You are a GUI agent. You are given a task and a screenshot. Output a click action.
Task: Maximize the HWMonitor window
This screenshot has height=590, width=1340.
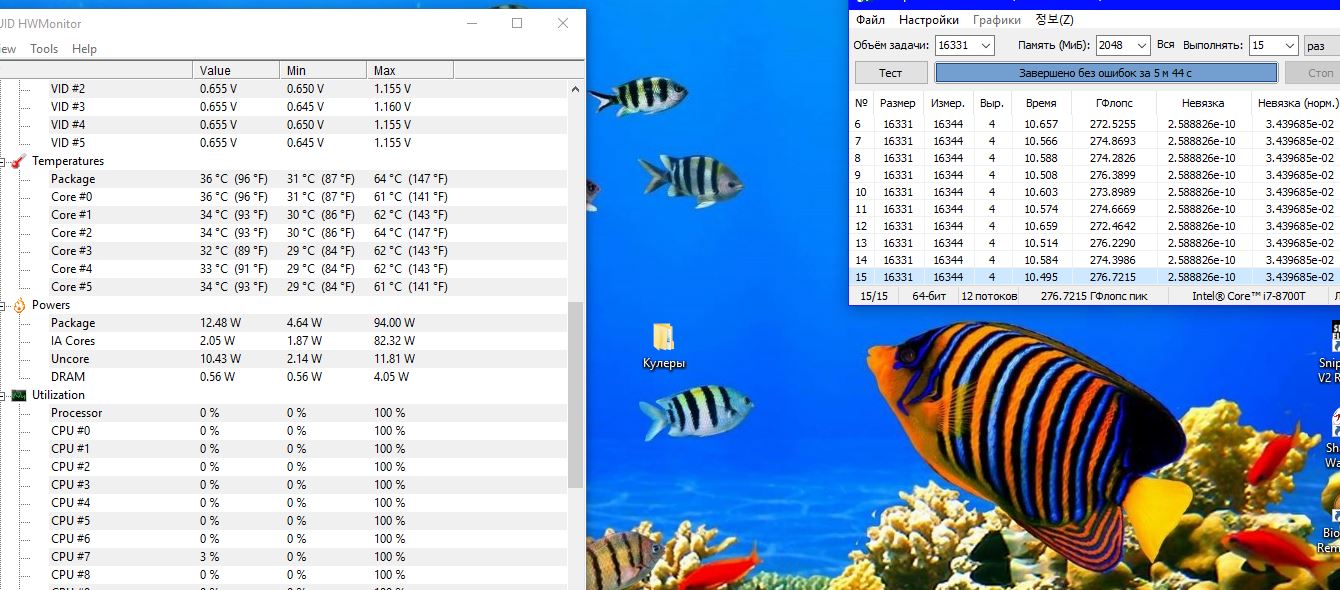click(x=517, y=23)
